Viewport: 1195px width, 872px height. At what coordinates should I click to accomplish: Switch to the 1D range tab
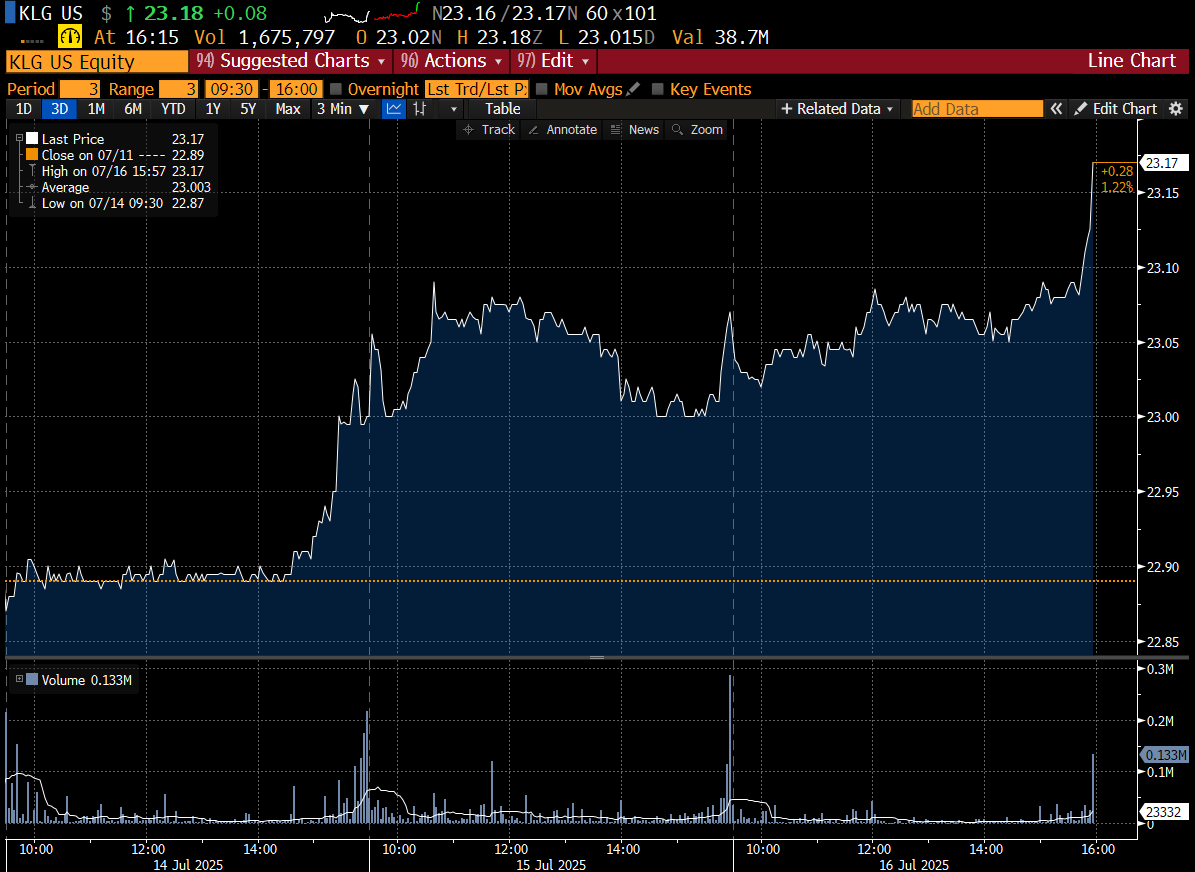coord(24,109)
